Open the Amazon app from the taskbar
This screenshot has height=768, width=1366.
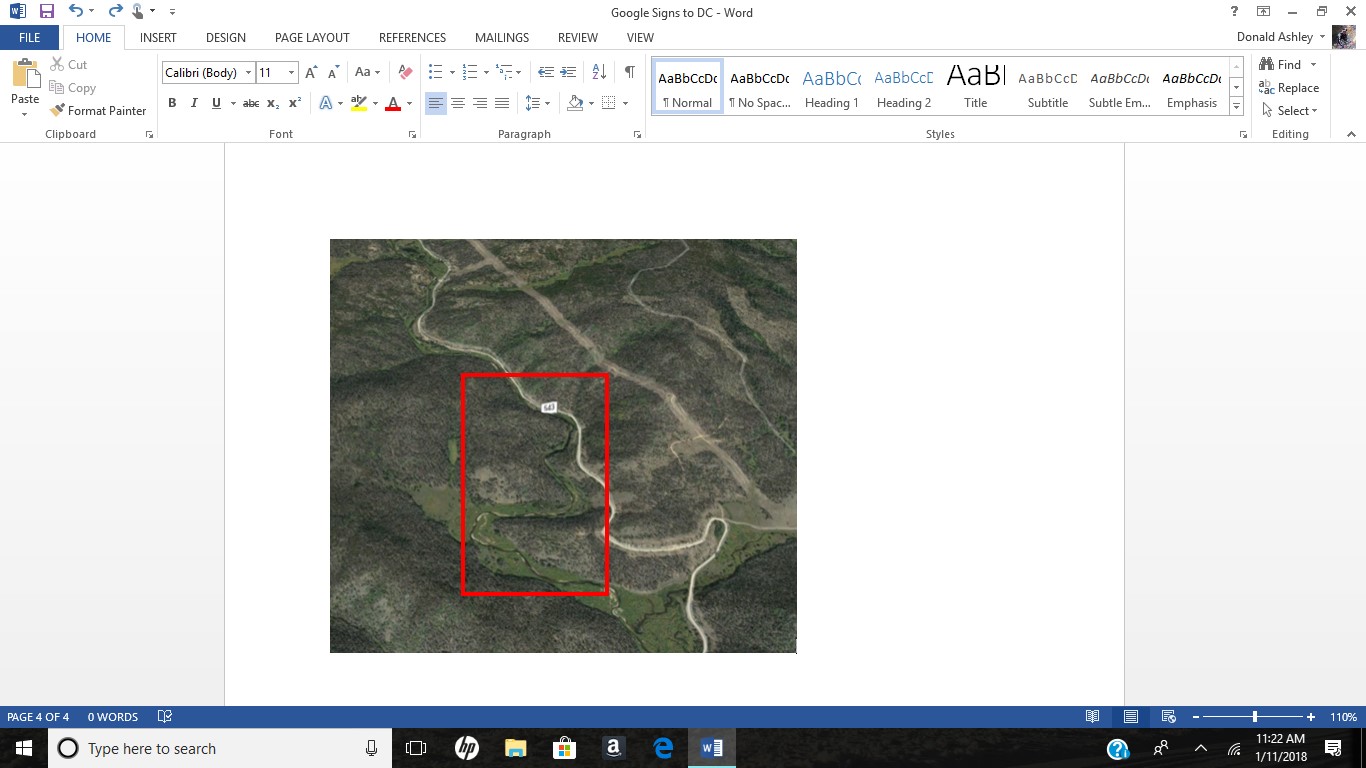click(613, 748)
